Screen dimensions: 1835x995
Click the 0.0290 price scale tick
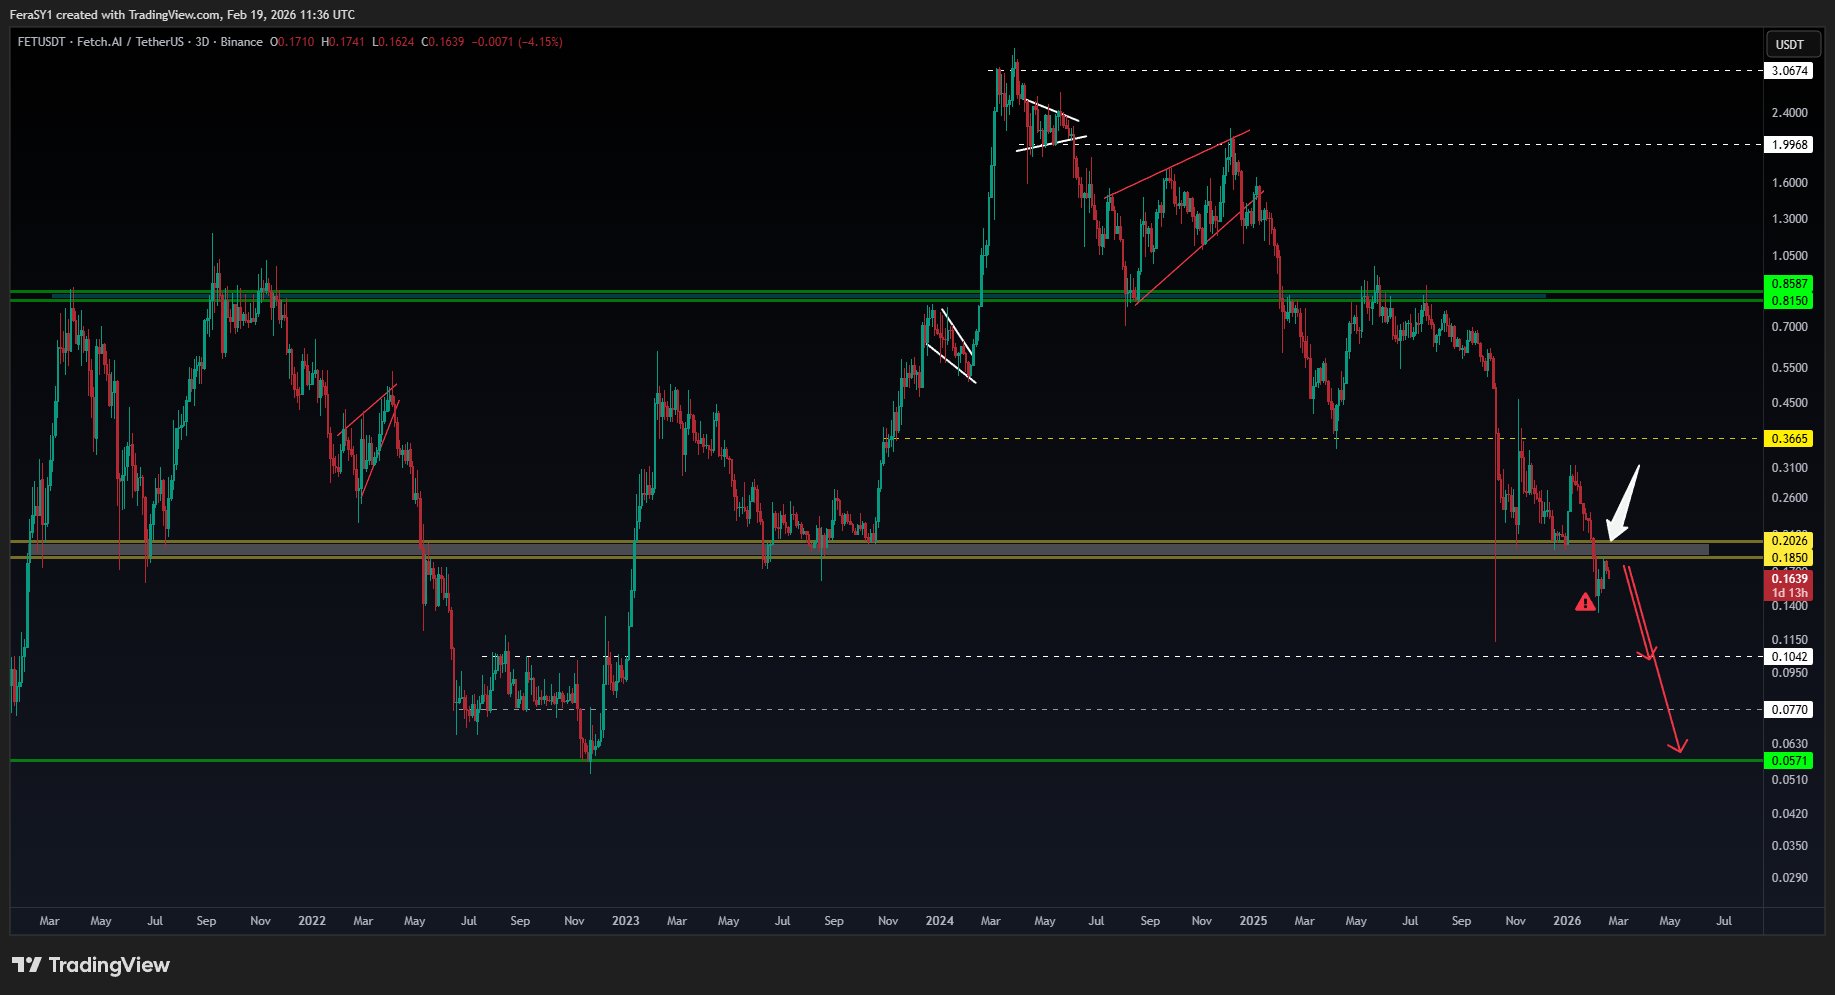coord(1789,878)
